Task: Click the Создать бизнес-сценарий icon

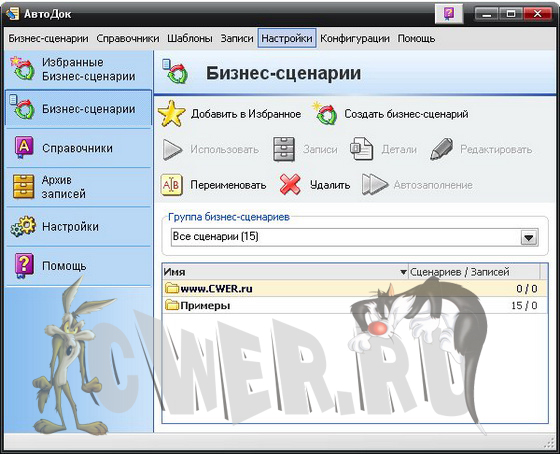Action: click(x=325, y=114)
